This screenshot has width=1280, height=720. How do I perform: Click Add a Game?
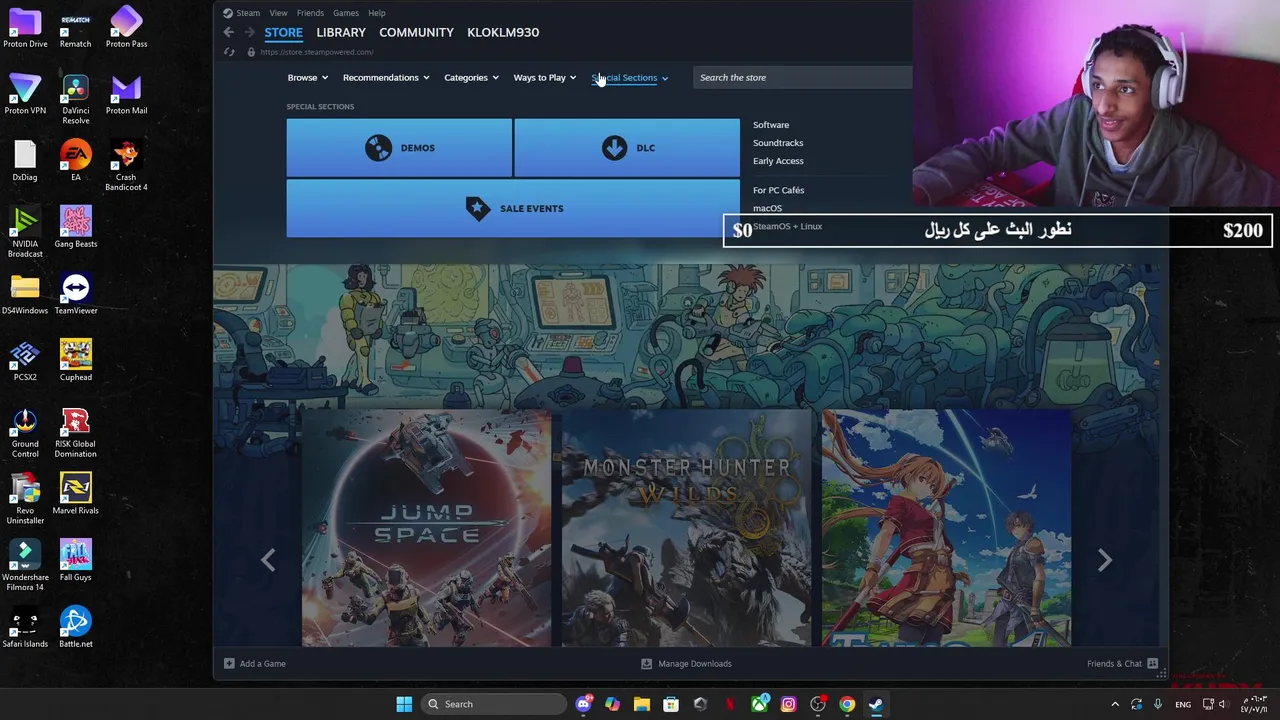255,663
